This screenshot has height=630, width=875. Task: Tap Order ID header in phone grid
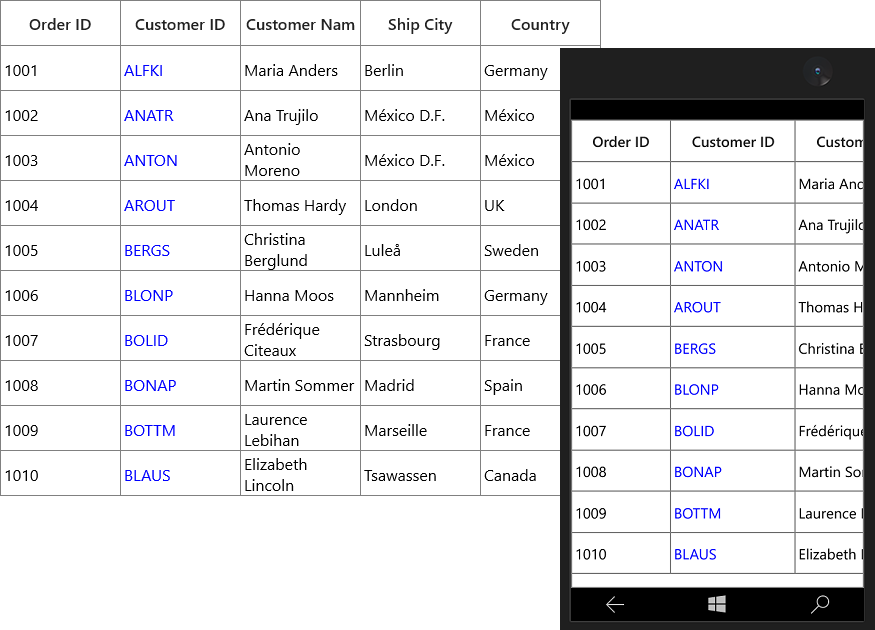(621, 142)
